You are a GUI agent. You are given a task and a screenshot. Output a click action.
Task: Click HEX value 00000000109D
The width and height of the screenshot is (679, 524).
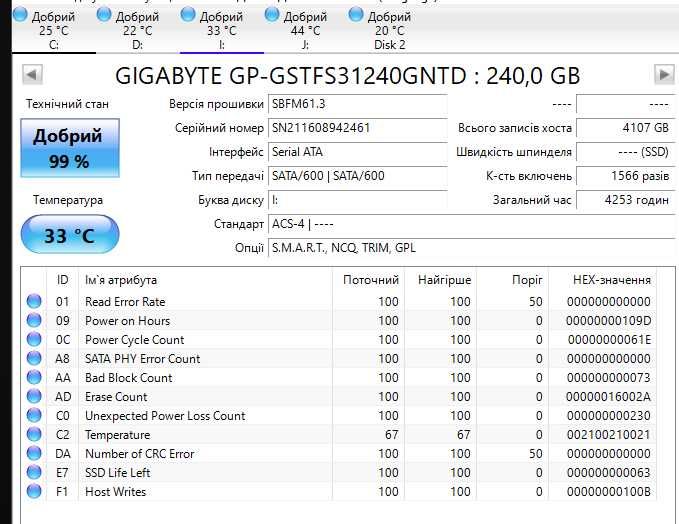coord(608,321)
